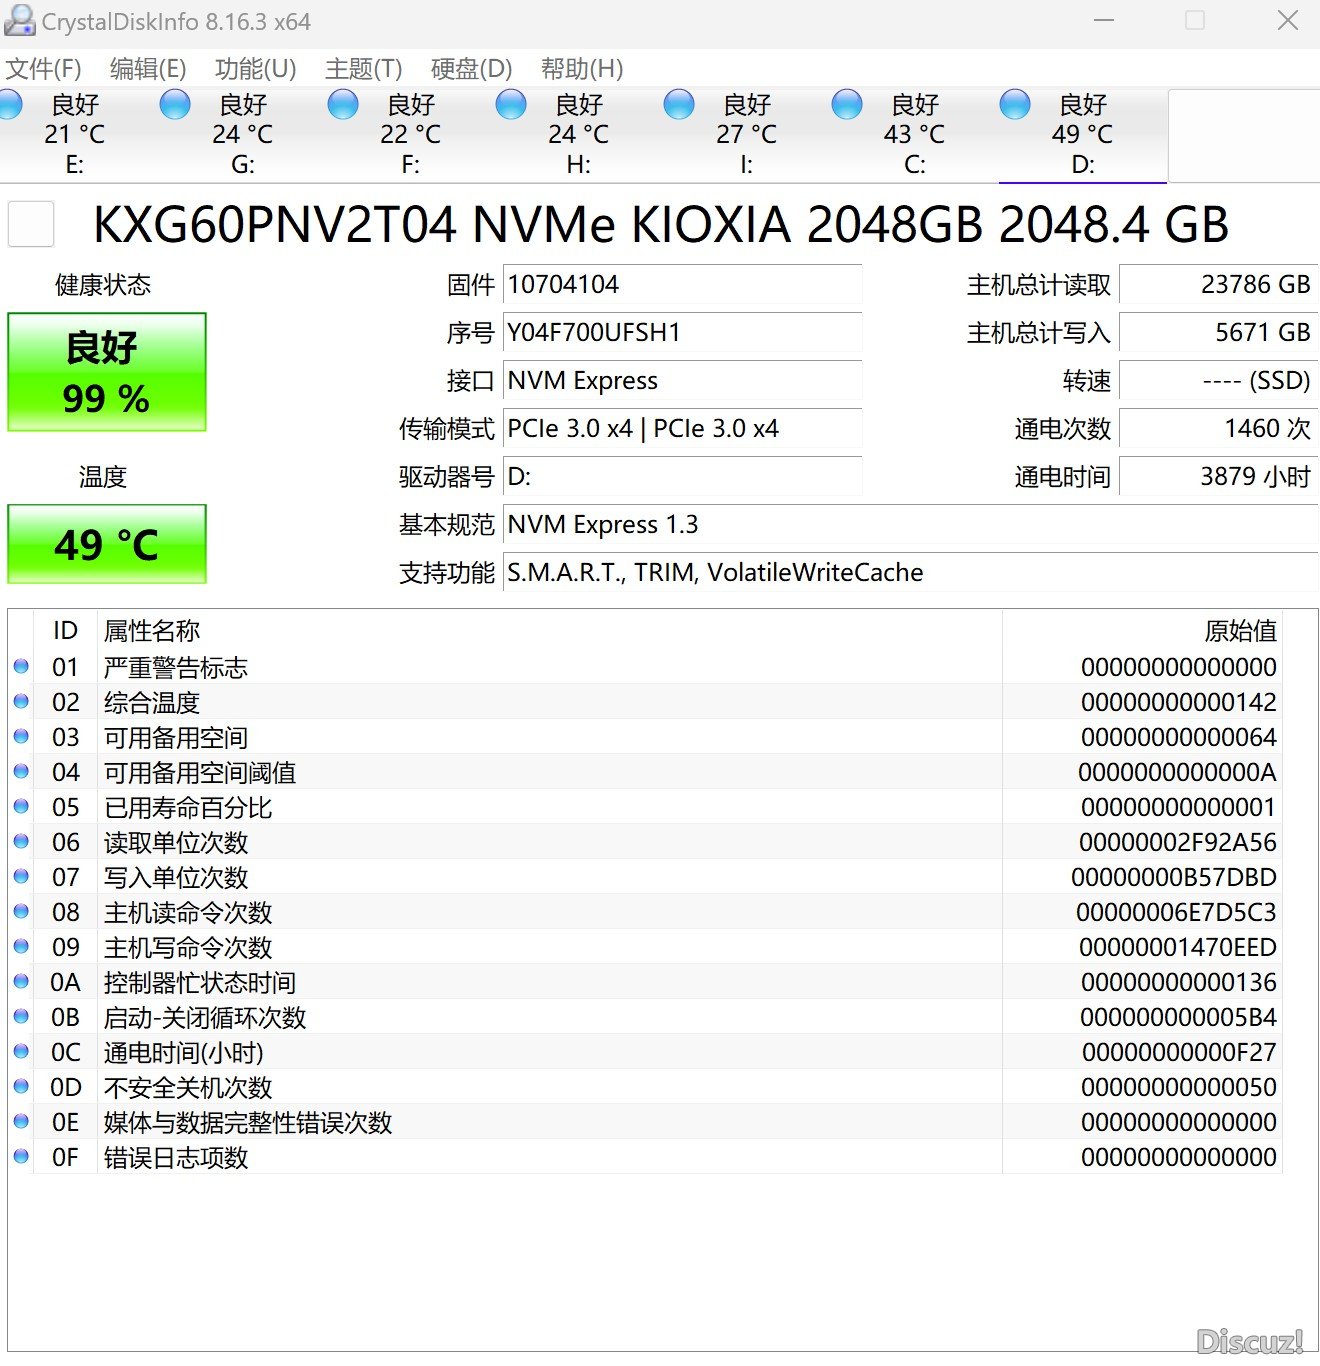Click the interface field NVM Express
This screenshot has height=1366, width=1320.
tap(682, 380)
